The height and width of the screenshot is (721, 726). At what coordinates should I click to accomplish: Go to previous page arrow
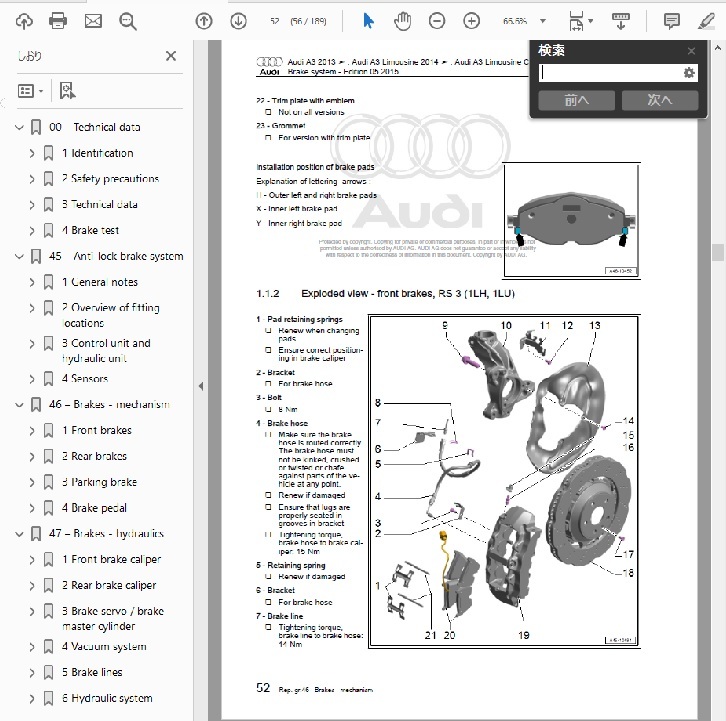pos(204,21)
